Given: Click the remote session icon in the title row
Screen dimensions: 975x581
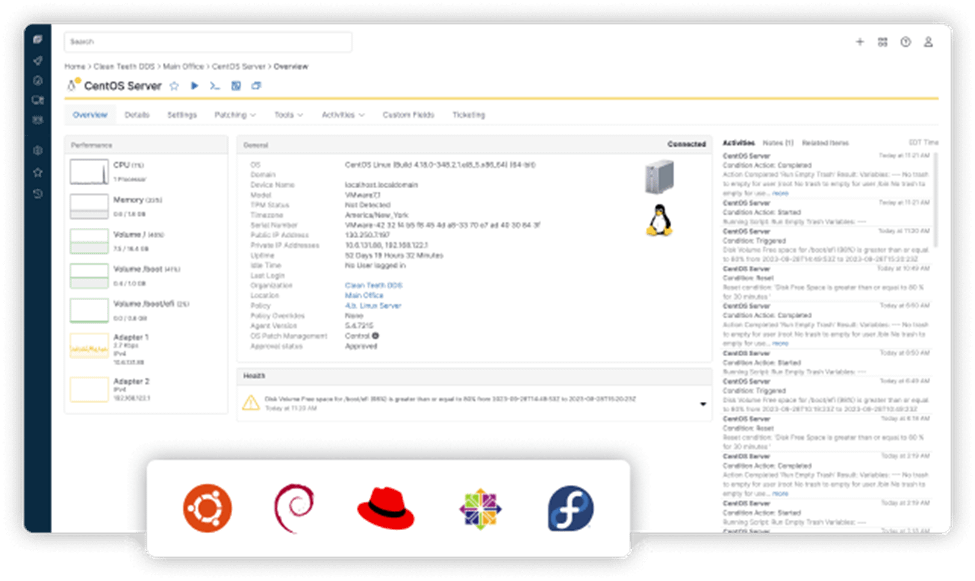Looking at the screenshot, I should click(236, 86).
